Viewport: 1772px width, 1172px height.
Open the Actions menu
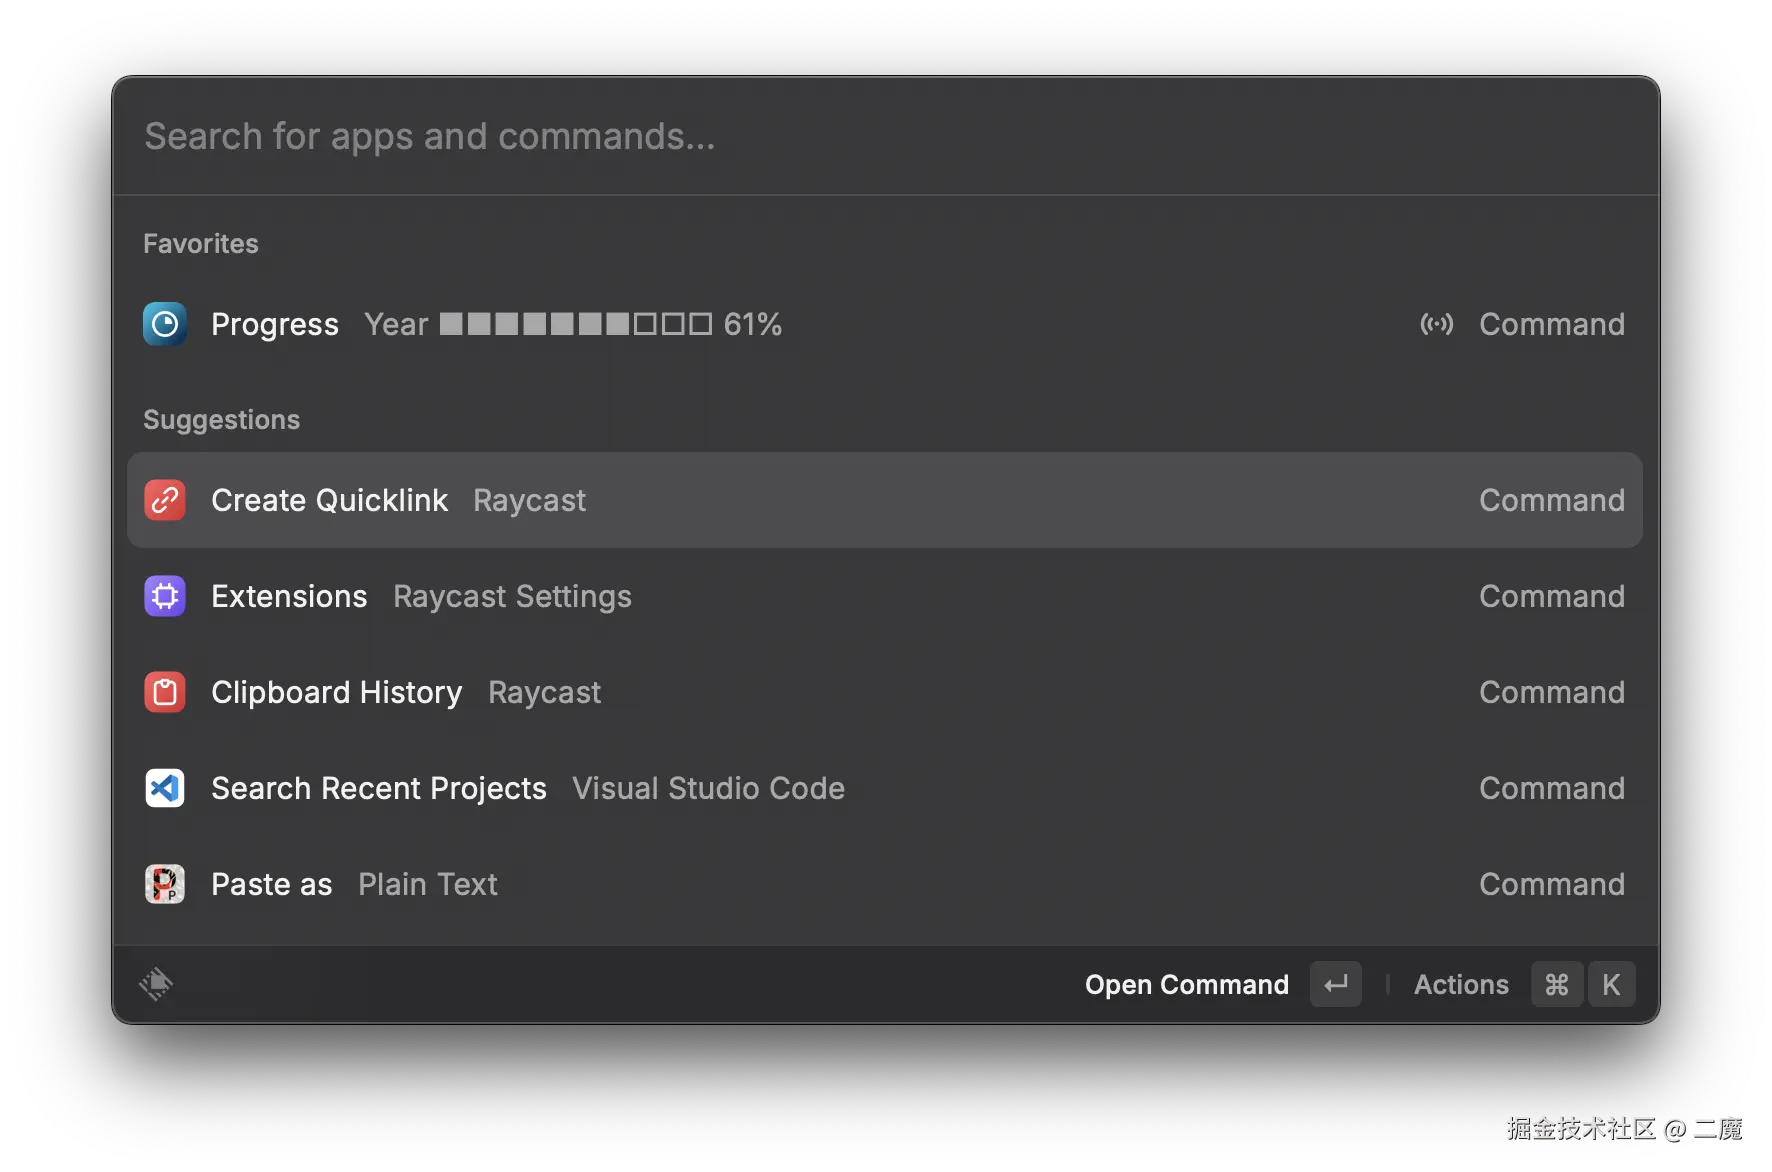(1461, 985)
